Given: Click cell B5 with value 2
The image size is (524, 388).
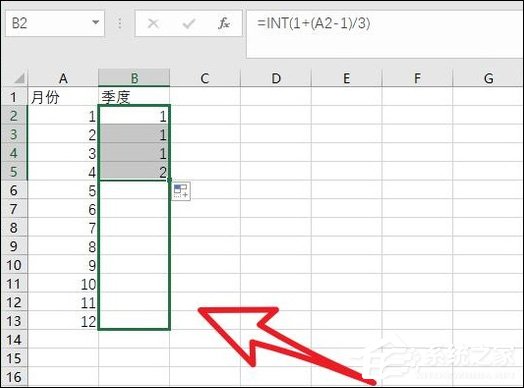Looking at the screenshot, I should pyautogui.click(x=134, y=172).
